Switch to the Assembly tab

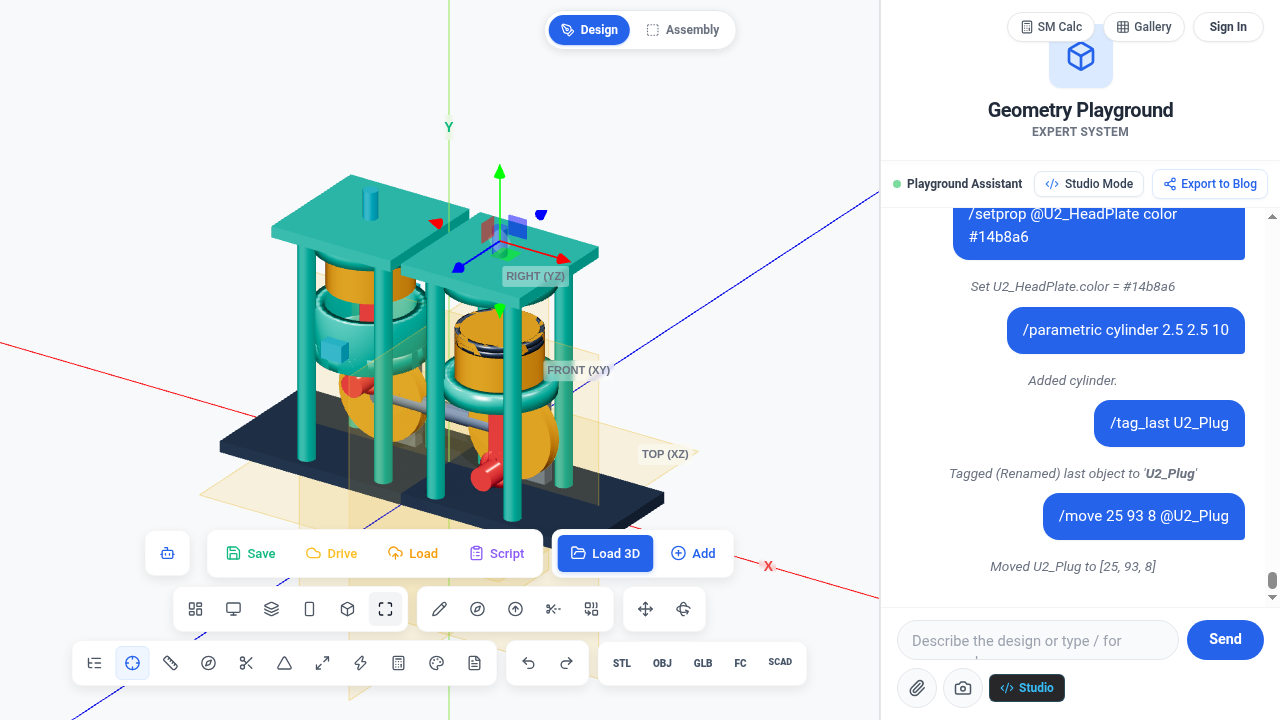point(683,30)
